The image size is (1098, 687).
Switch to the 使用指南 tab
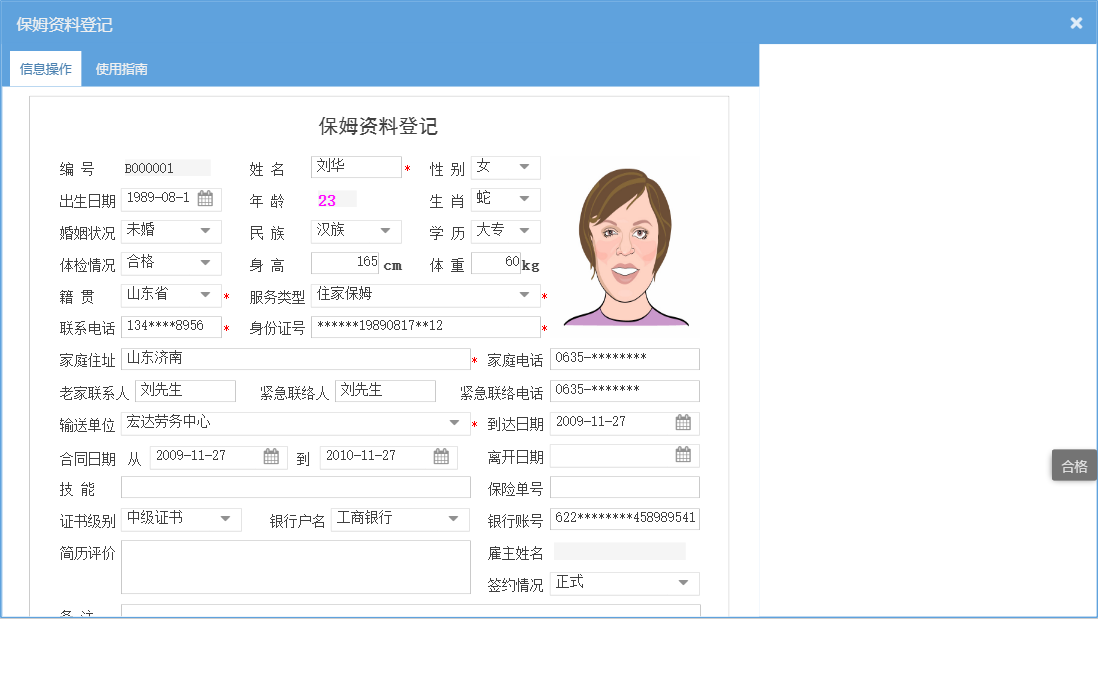coord(119,68)
